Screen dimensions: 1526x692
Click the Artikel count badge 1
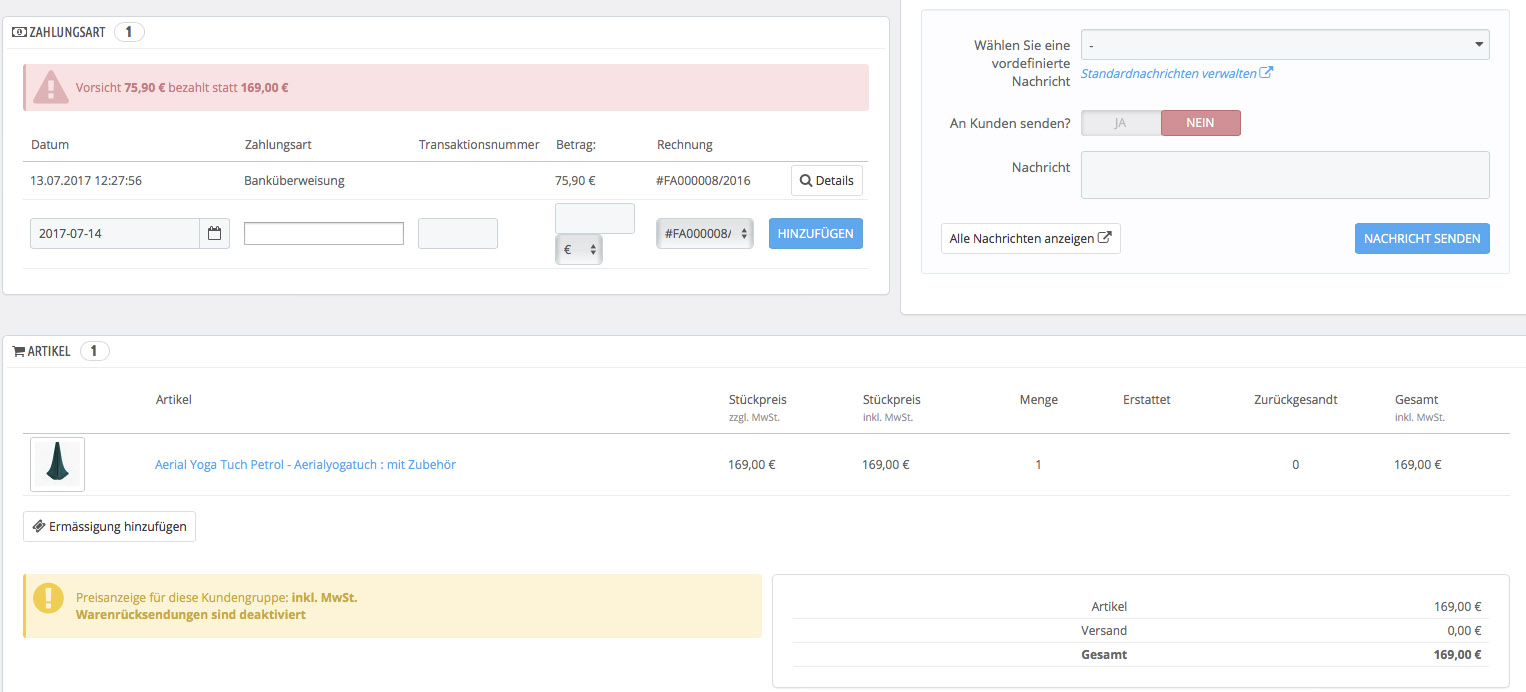pyautogui.click(x=94, y=351)
